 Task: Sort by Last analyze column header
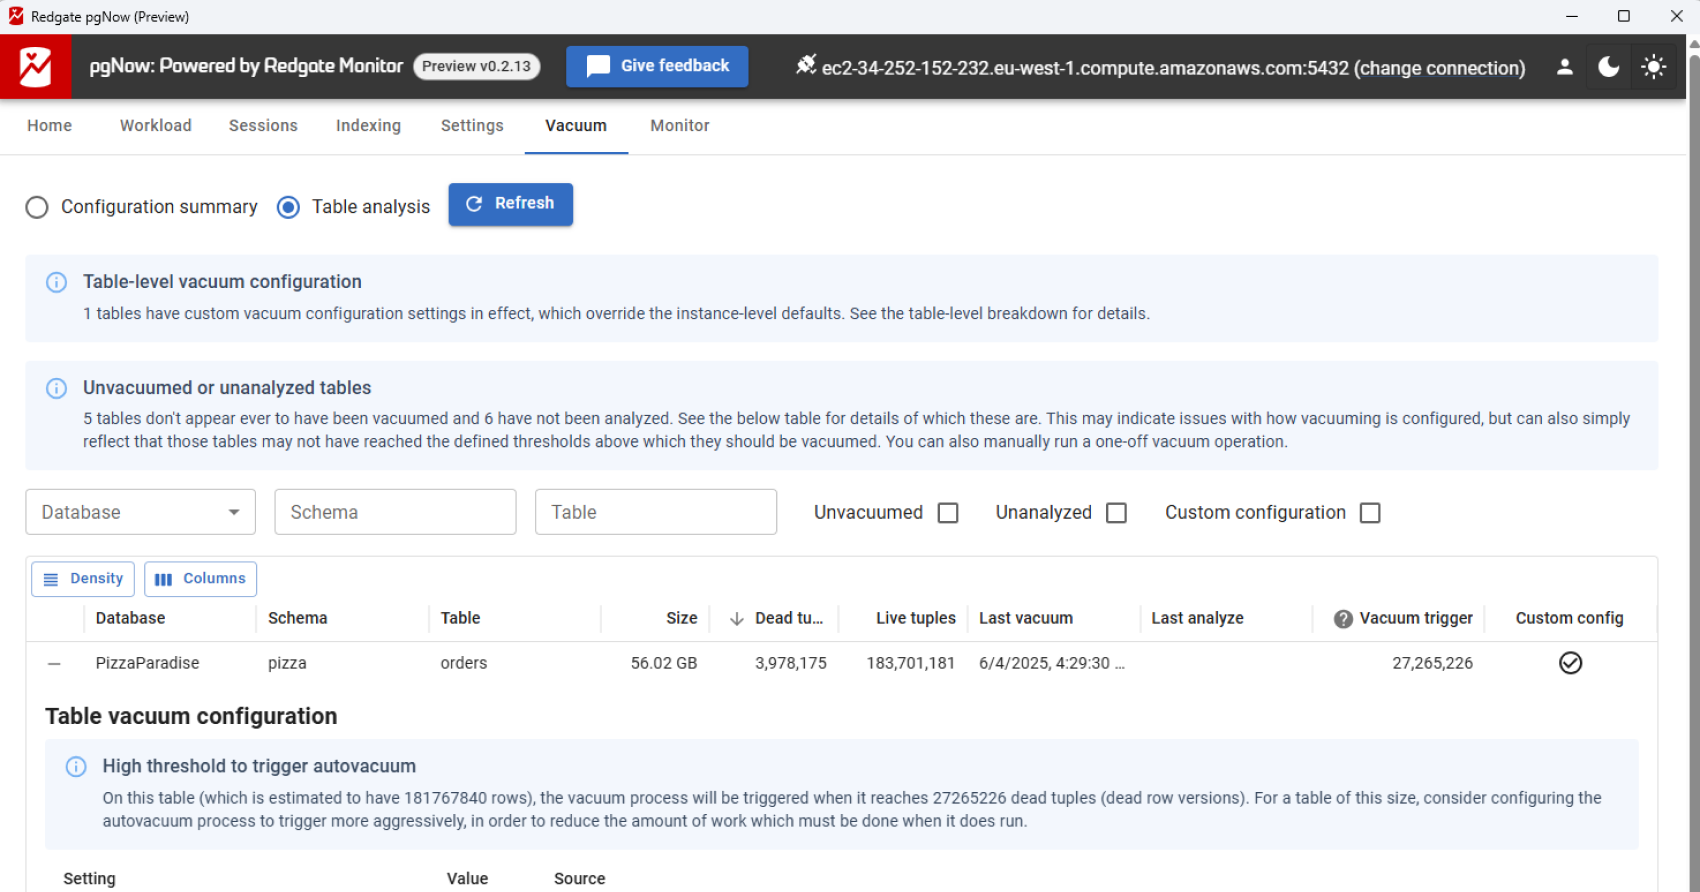(1197, 619)
